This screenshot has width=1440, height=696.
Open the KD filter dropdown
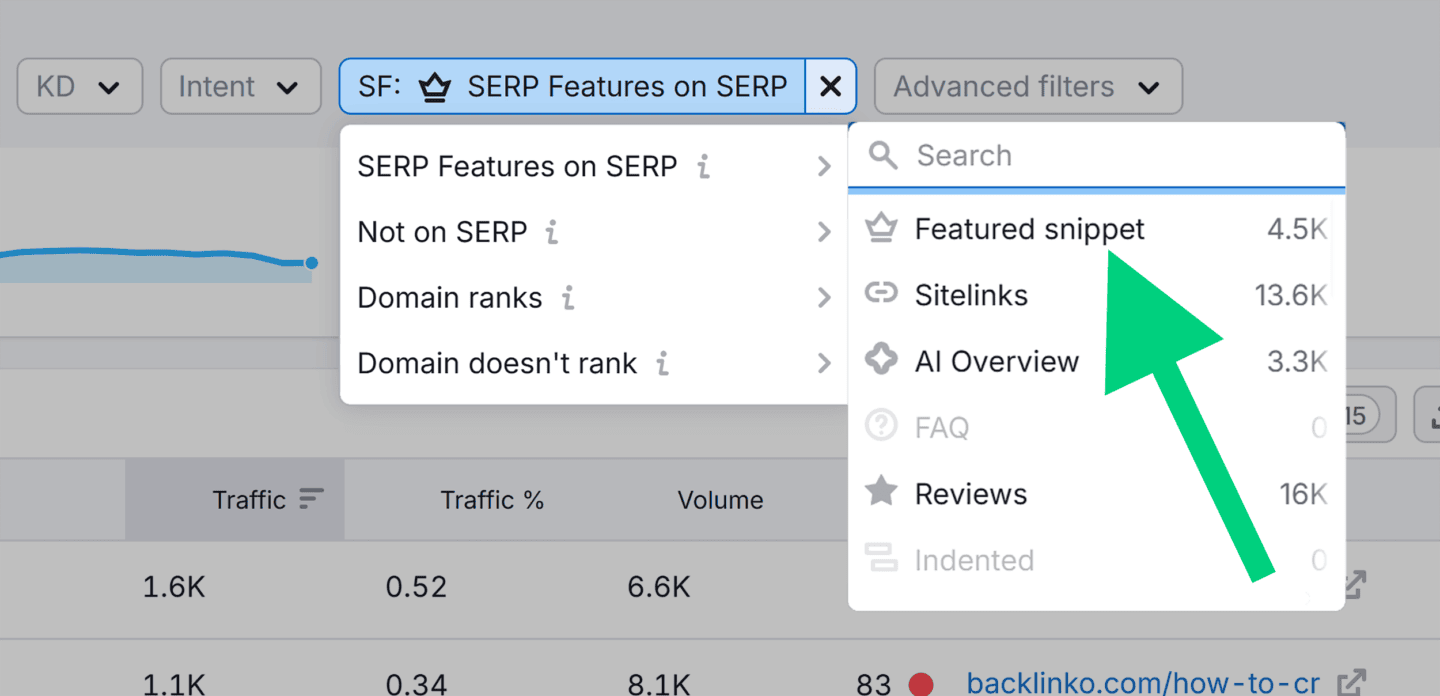(x=79, y=86)
